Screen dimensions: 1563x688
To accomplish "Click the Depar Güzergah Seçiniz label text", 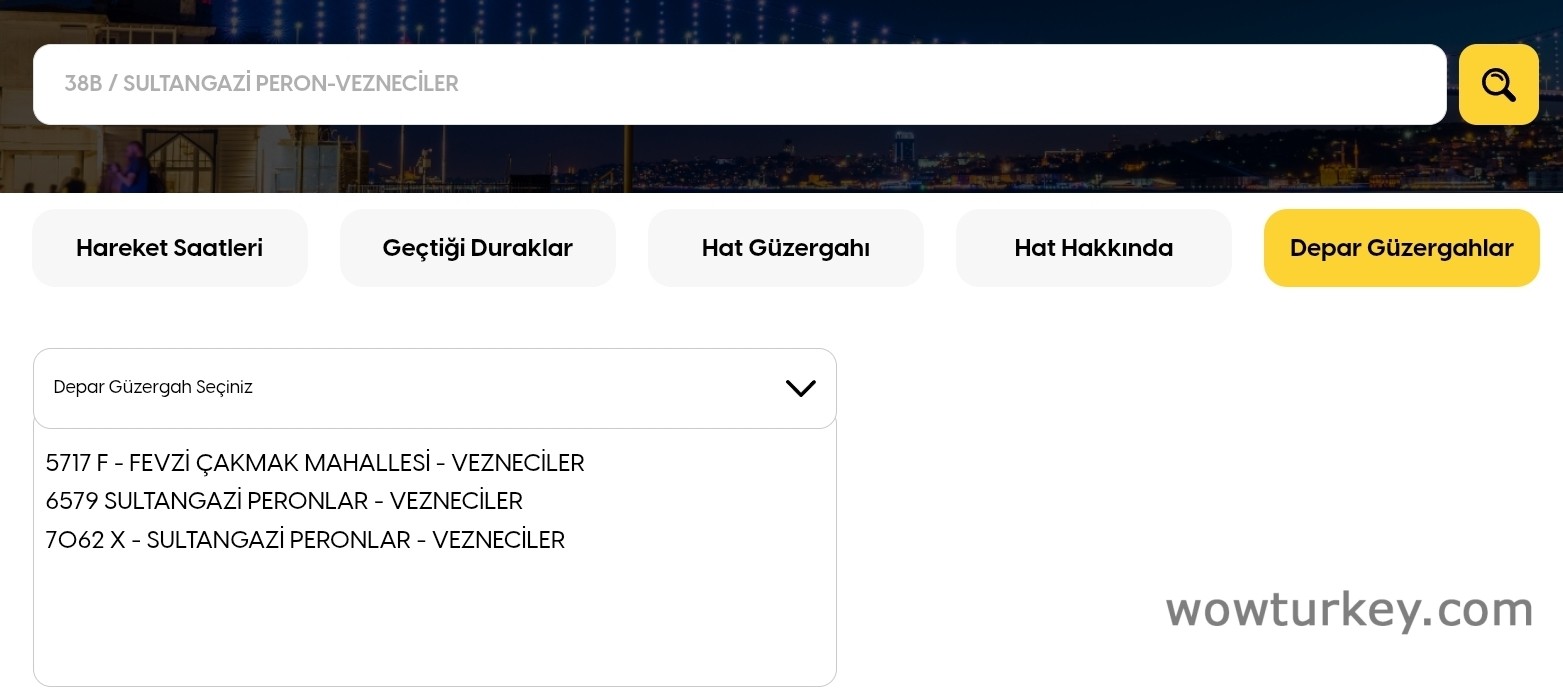I will click(x=153, y=388).
